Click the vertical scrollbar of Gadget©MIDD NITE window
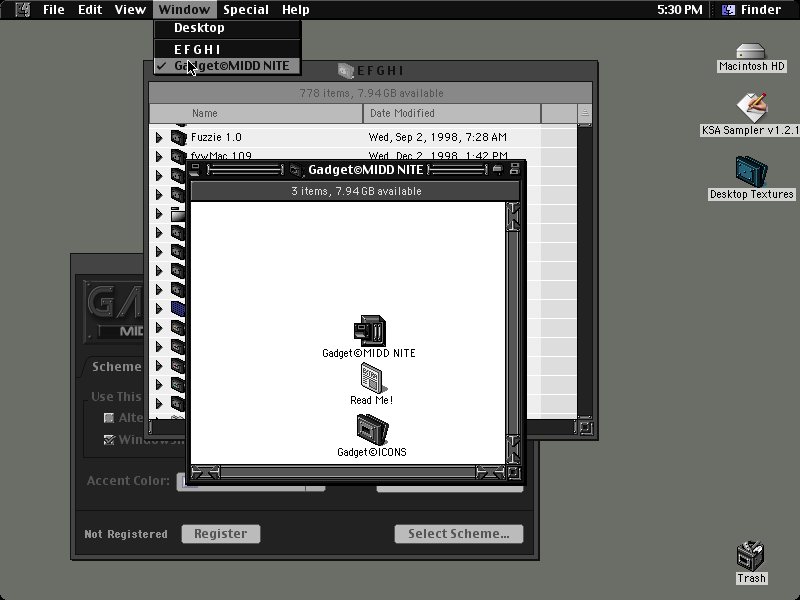The width and height of the screenshot is (800, 600). 513,334
